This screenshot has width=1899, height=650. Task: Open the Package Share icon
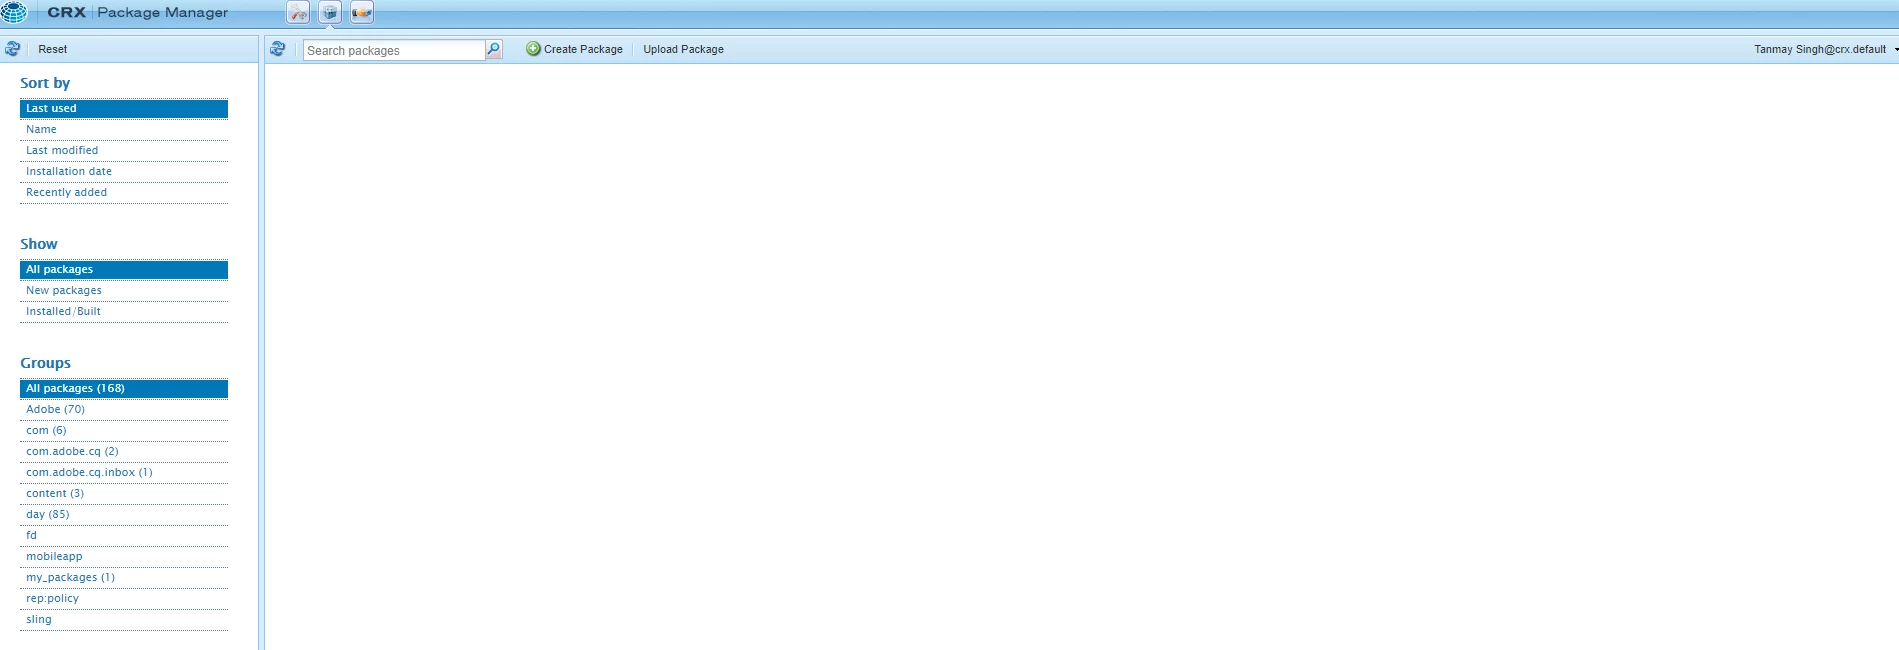click(362, 13)
